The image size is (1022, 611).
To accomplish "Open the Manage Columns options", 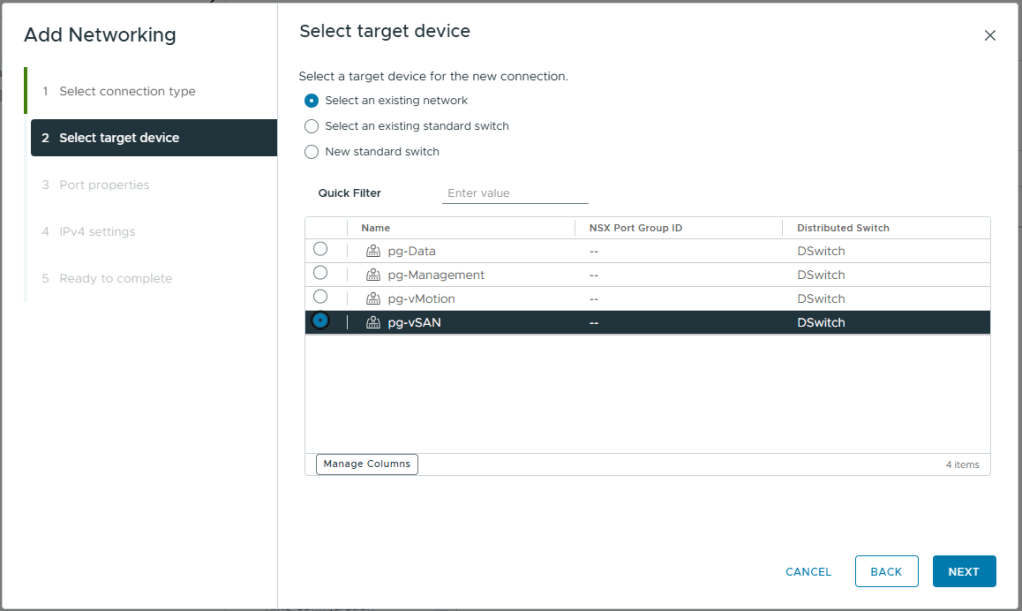I will pyautogui.click(x=367, y=464).
